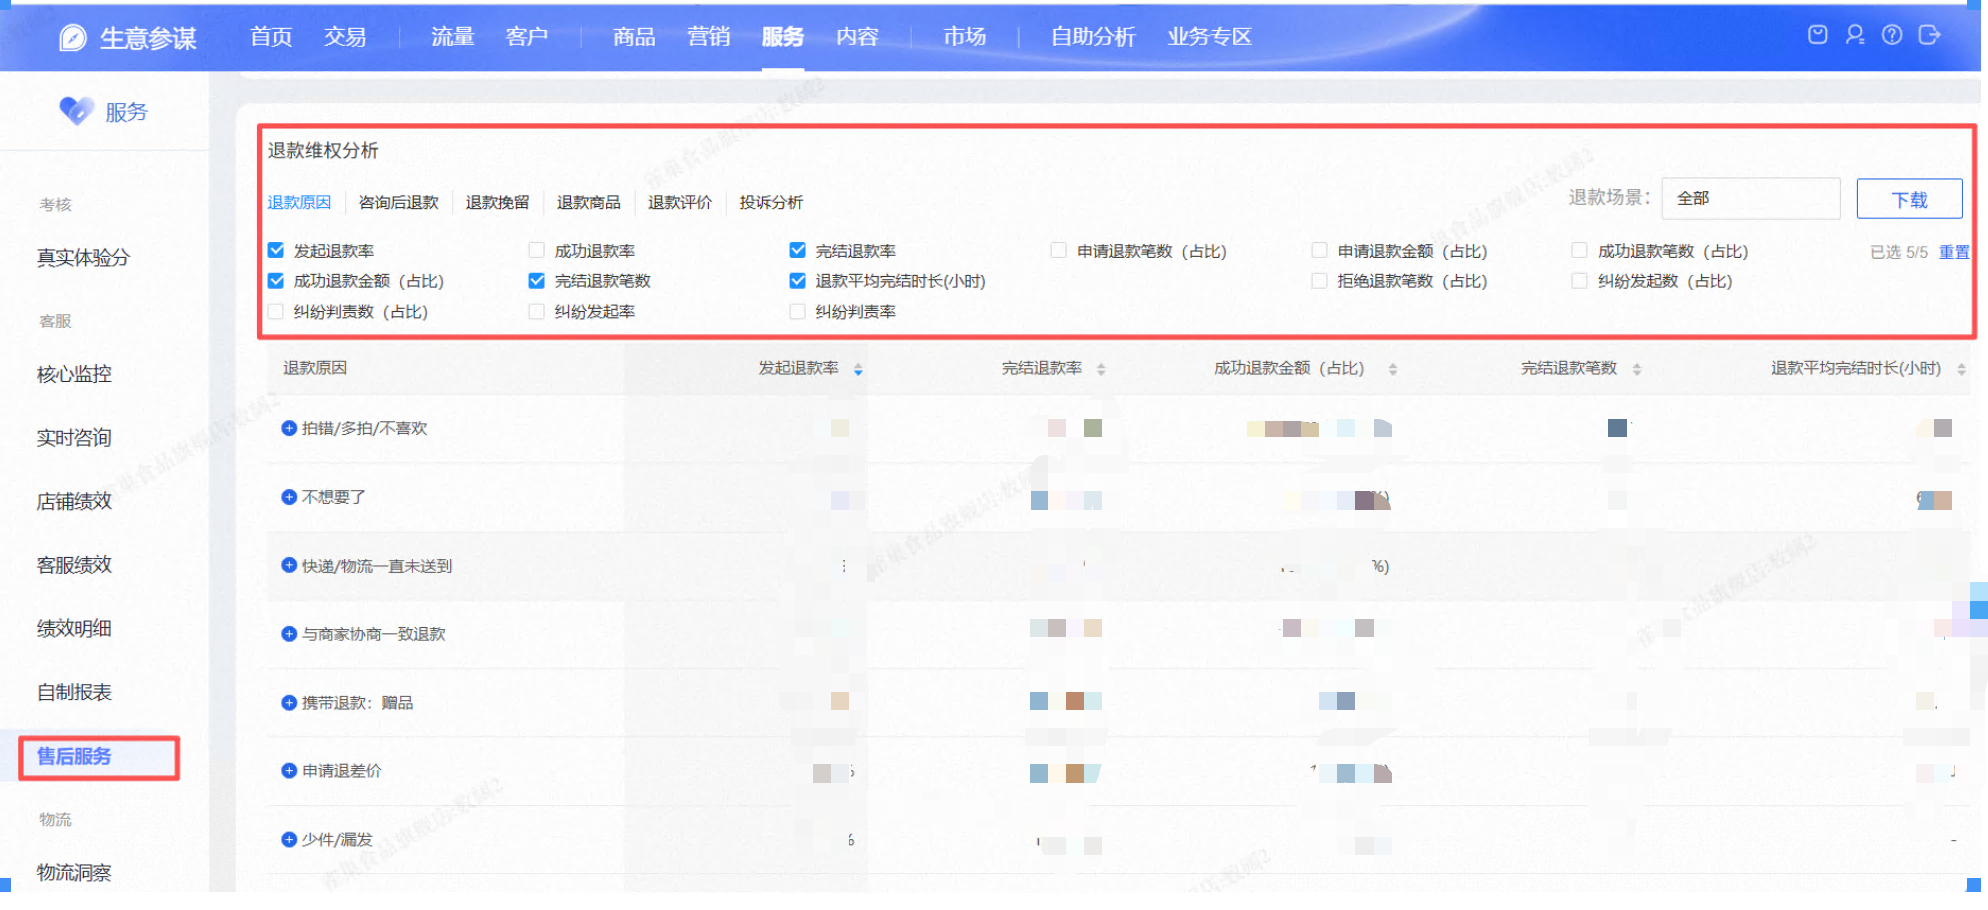Sort by 成功退款金额 (占比) column arrows
Image resolution: width=1988 pixels, height=910 pixels.
1393,369
